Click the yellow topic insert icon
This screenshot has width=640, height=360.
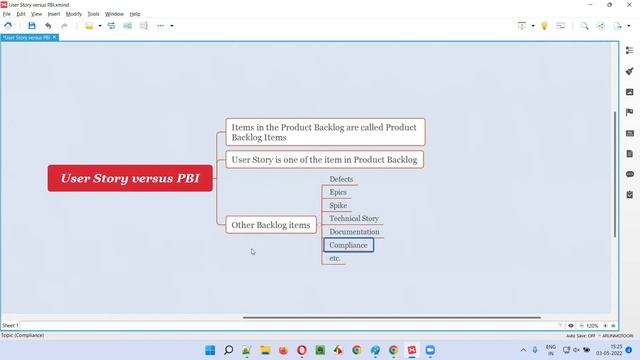click(89, 26)
